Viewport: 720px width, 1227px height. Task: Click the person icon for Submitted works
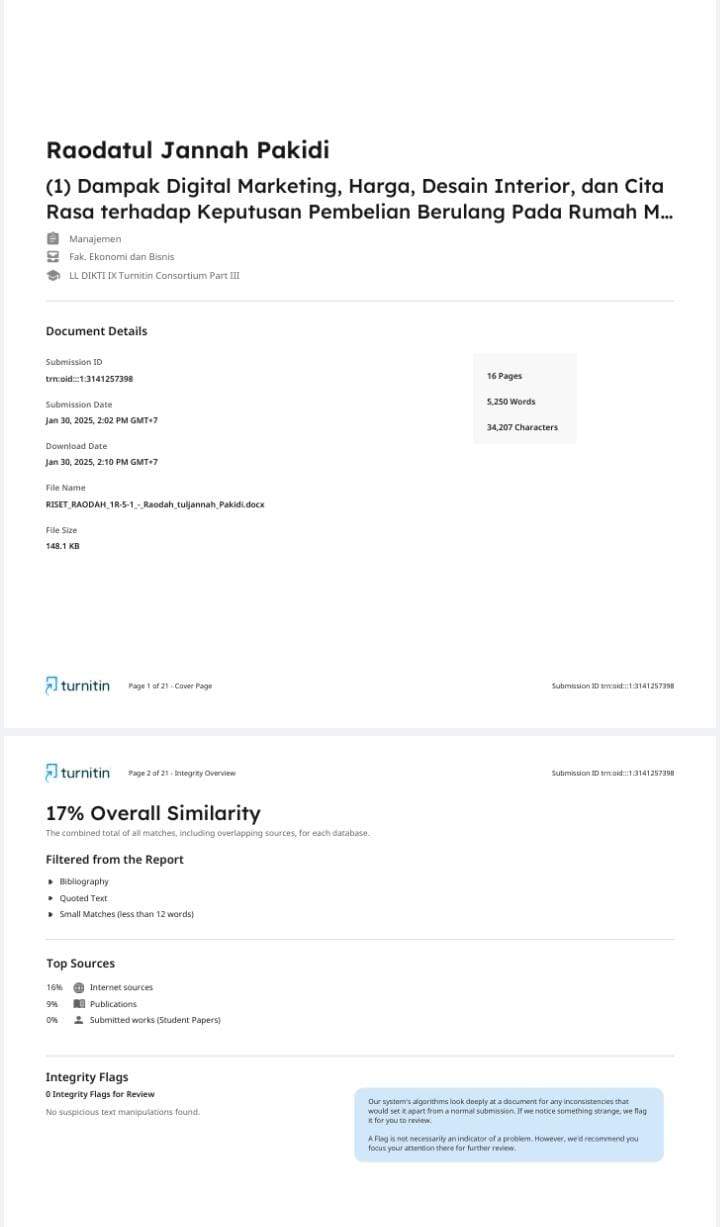(79, 1020)
